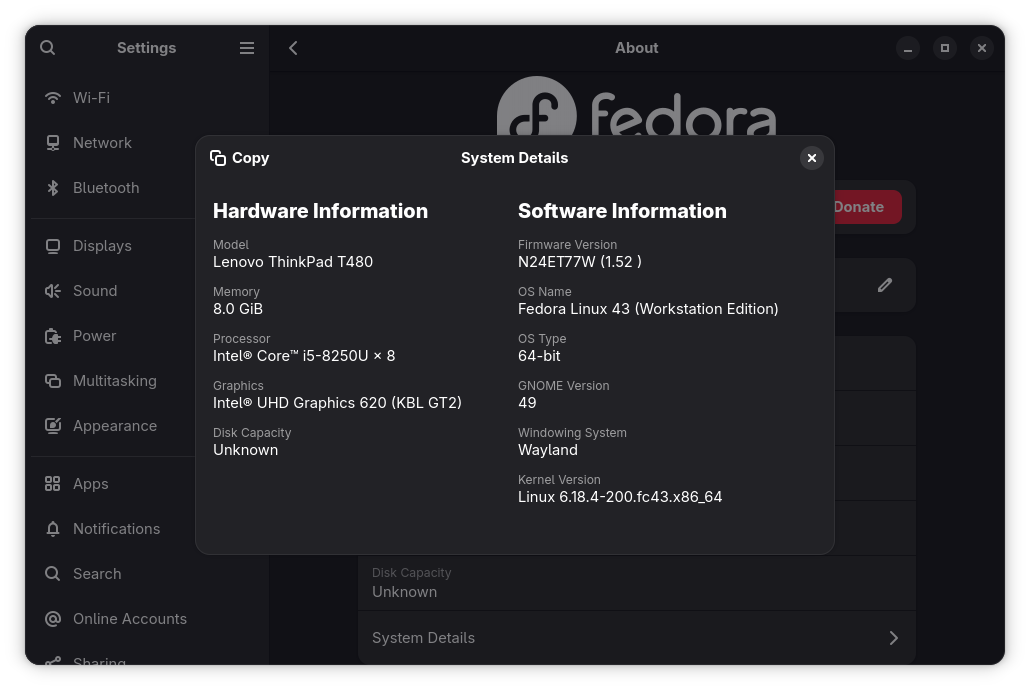The height and width of the screenshot is (690, 1030).
Task: Open the Settings hamburger menu
Action: 247,48
